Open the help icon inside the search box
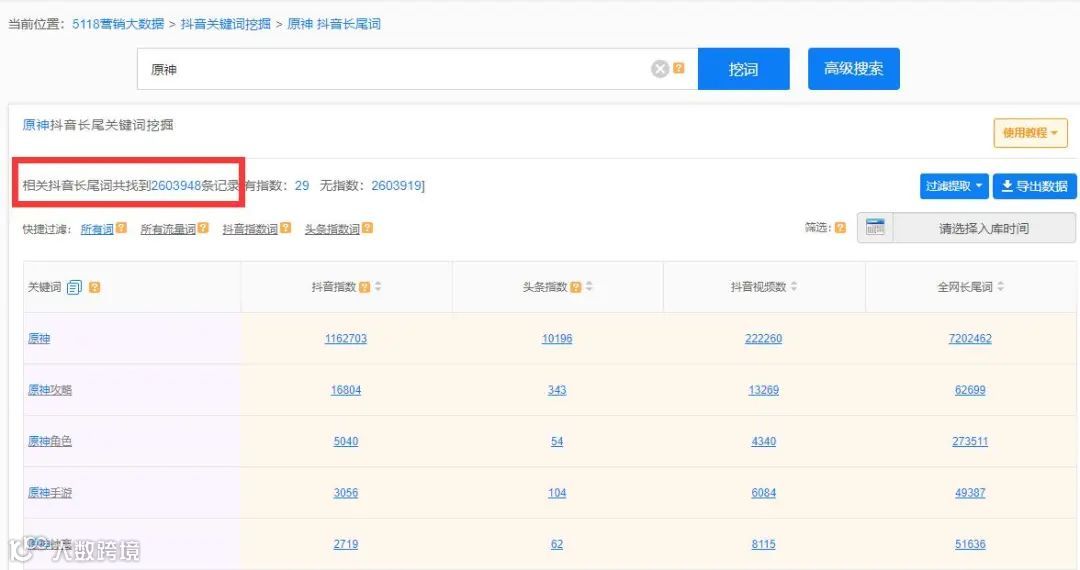The width and height of the screenshot is (1080, 570). tap(678, 68)
